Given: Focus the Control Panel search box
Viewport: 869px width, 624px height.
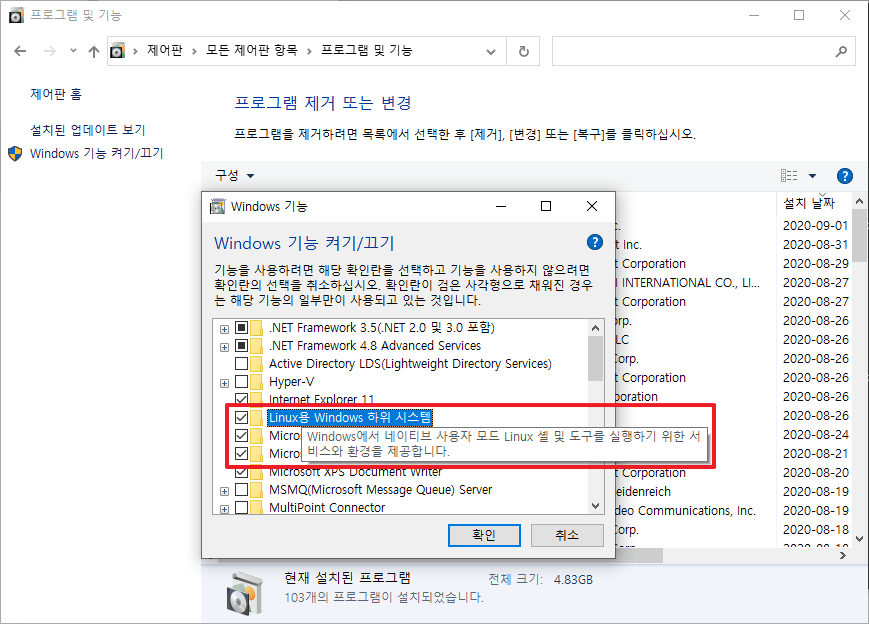Looking at the screenshot, I should [x=704, y=52].
